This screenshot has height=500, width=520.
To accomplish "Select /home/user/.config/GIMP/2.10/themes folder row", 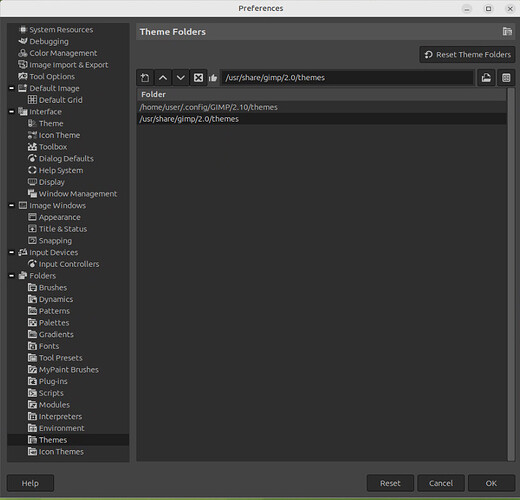I will click(x=322, y=107).
